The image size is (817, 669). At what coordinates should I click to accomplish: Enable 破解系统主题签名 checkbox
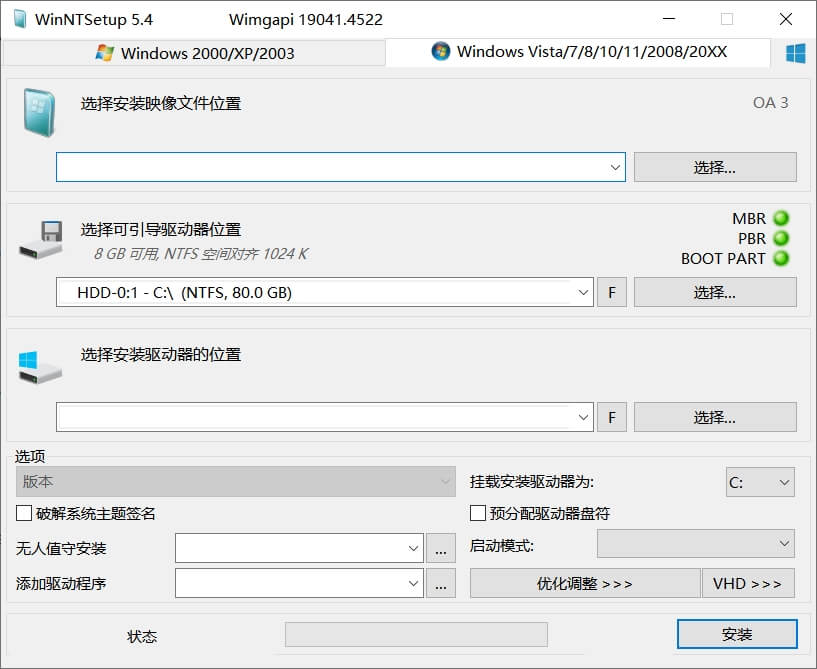pyautogui.click(x=24, y=513)
